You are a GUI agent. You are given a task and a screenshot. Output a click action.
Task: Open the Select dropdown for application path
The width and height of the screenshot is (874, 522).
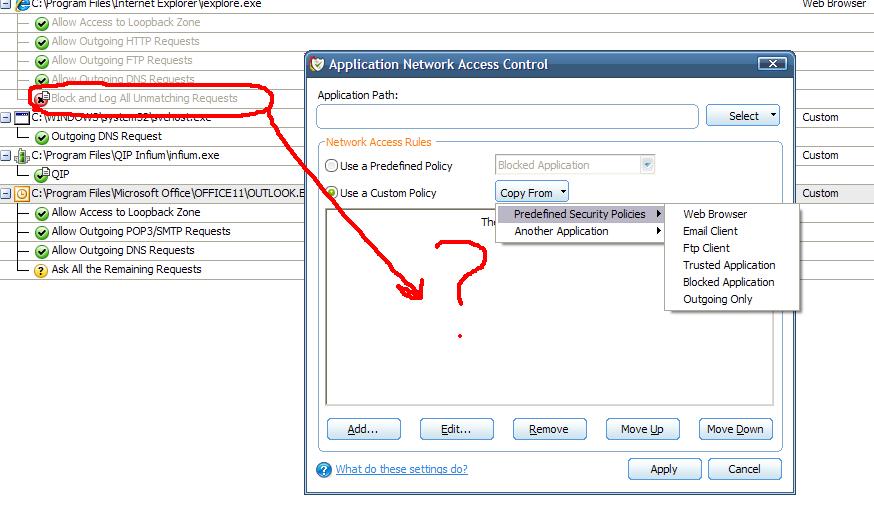742,116
